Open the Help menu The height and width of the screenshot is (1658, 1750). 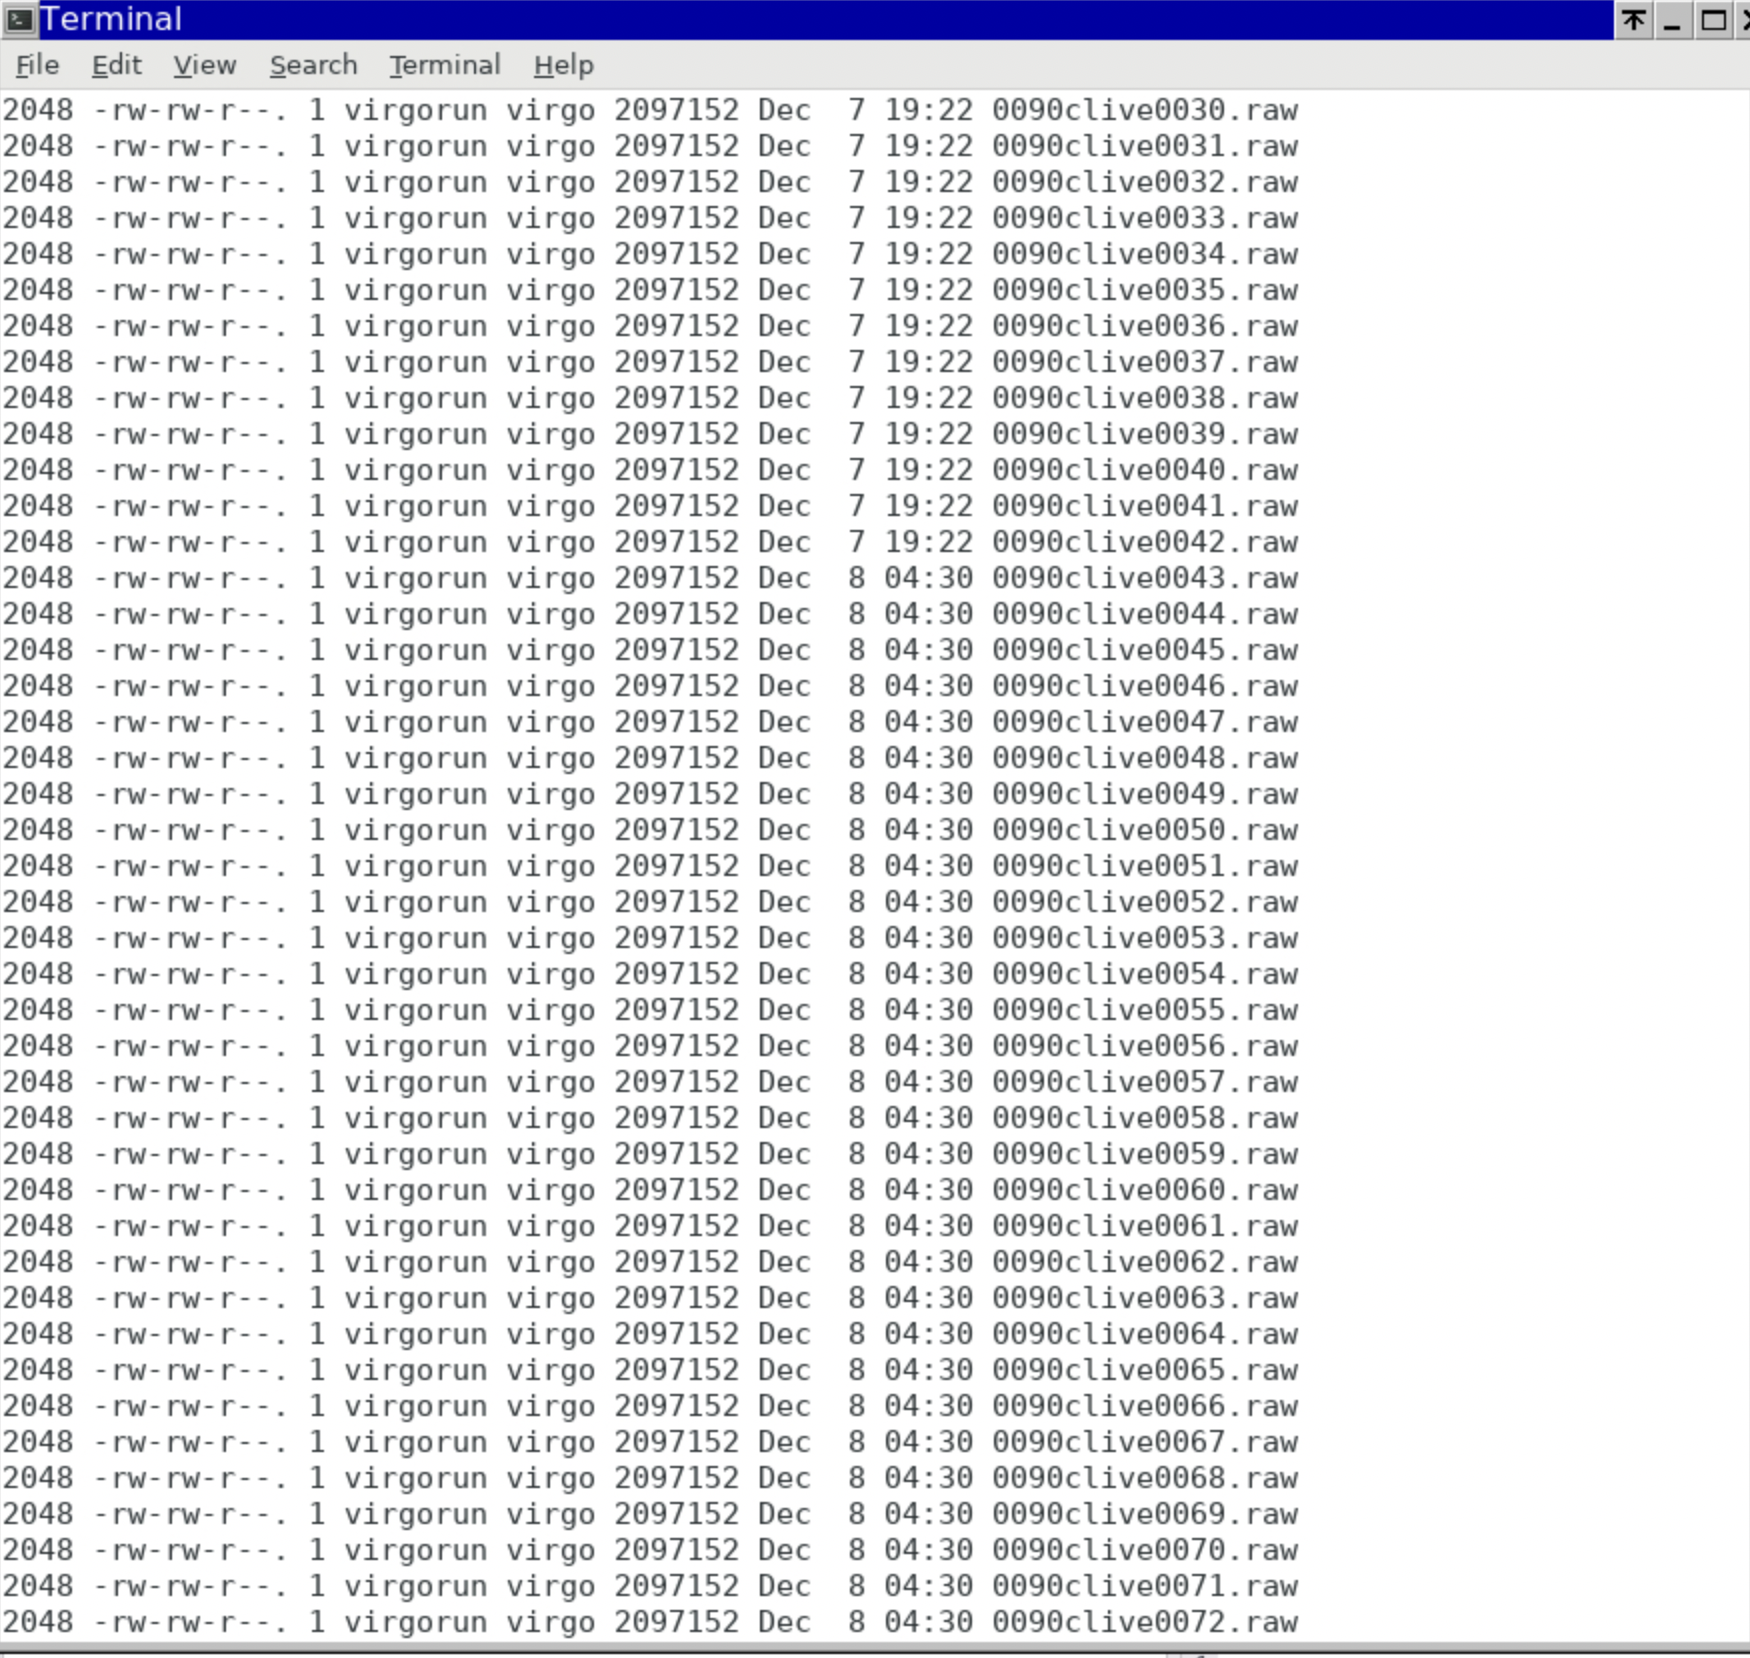(563, 65)
